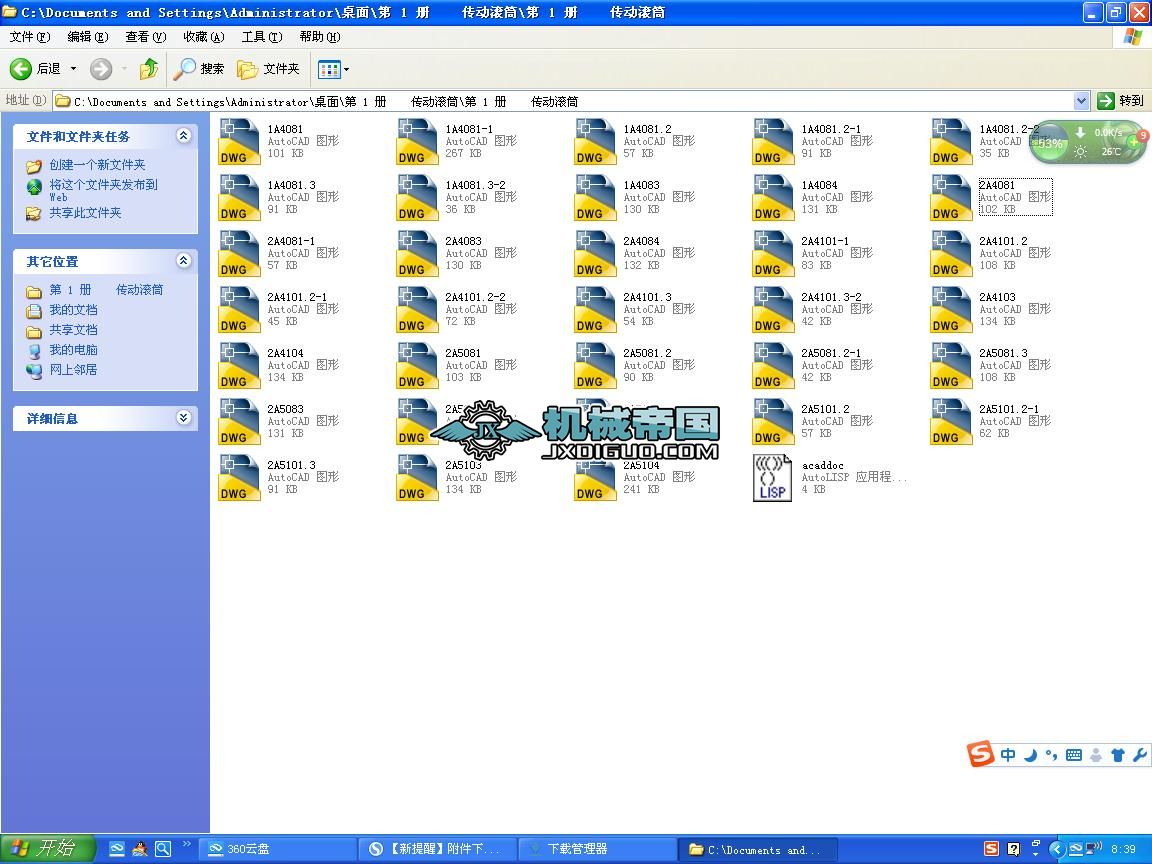Open the Back button history dropdown arrow
This screenshot has width=1152, height=864.
(73, 69)
